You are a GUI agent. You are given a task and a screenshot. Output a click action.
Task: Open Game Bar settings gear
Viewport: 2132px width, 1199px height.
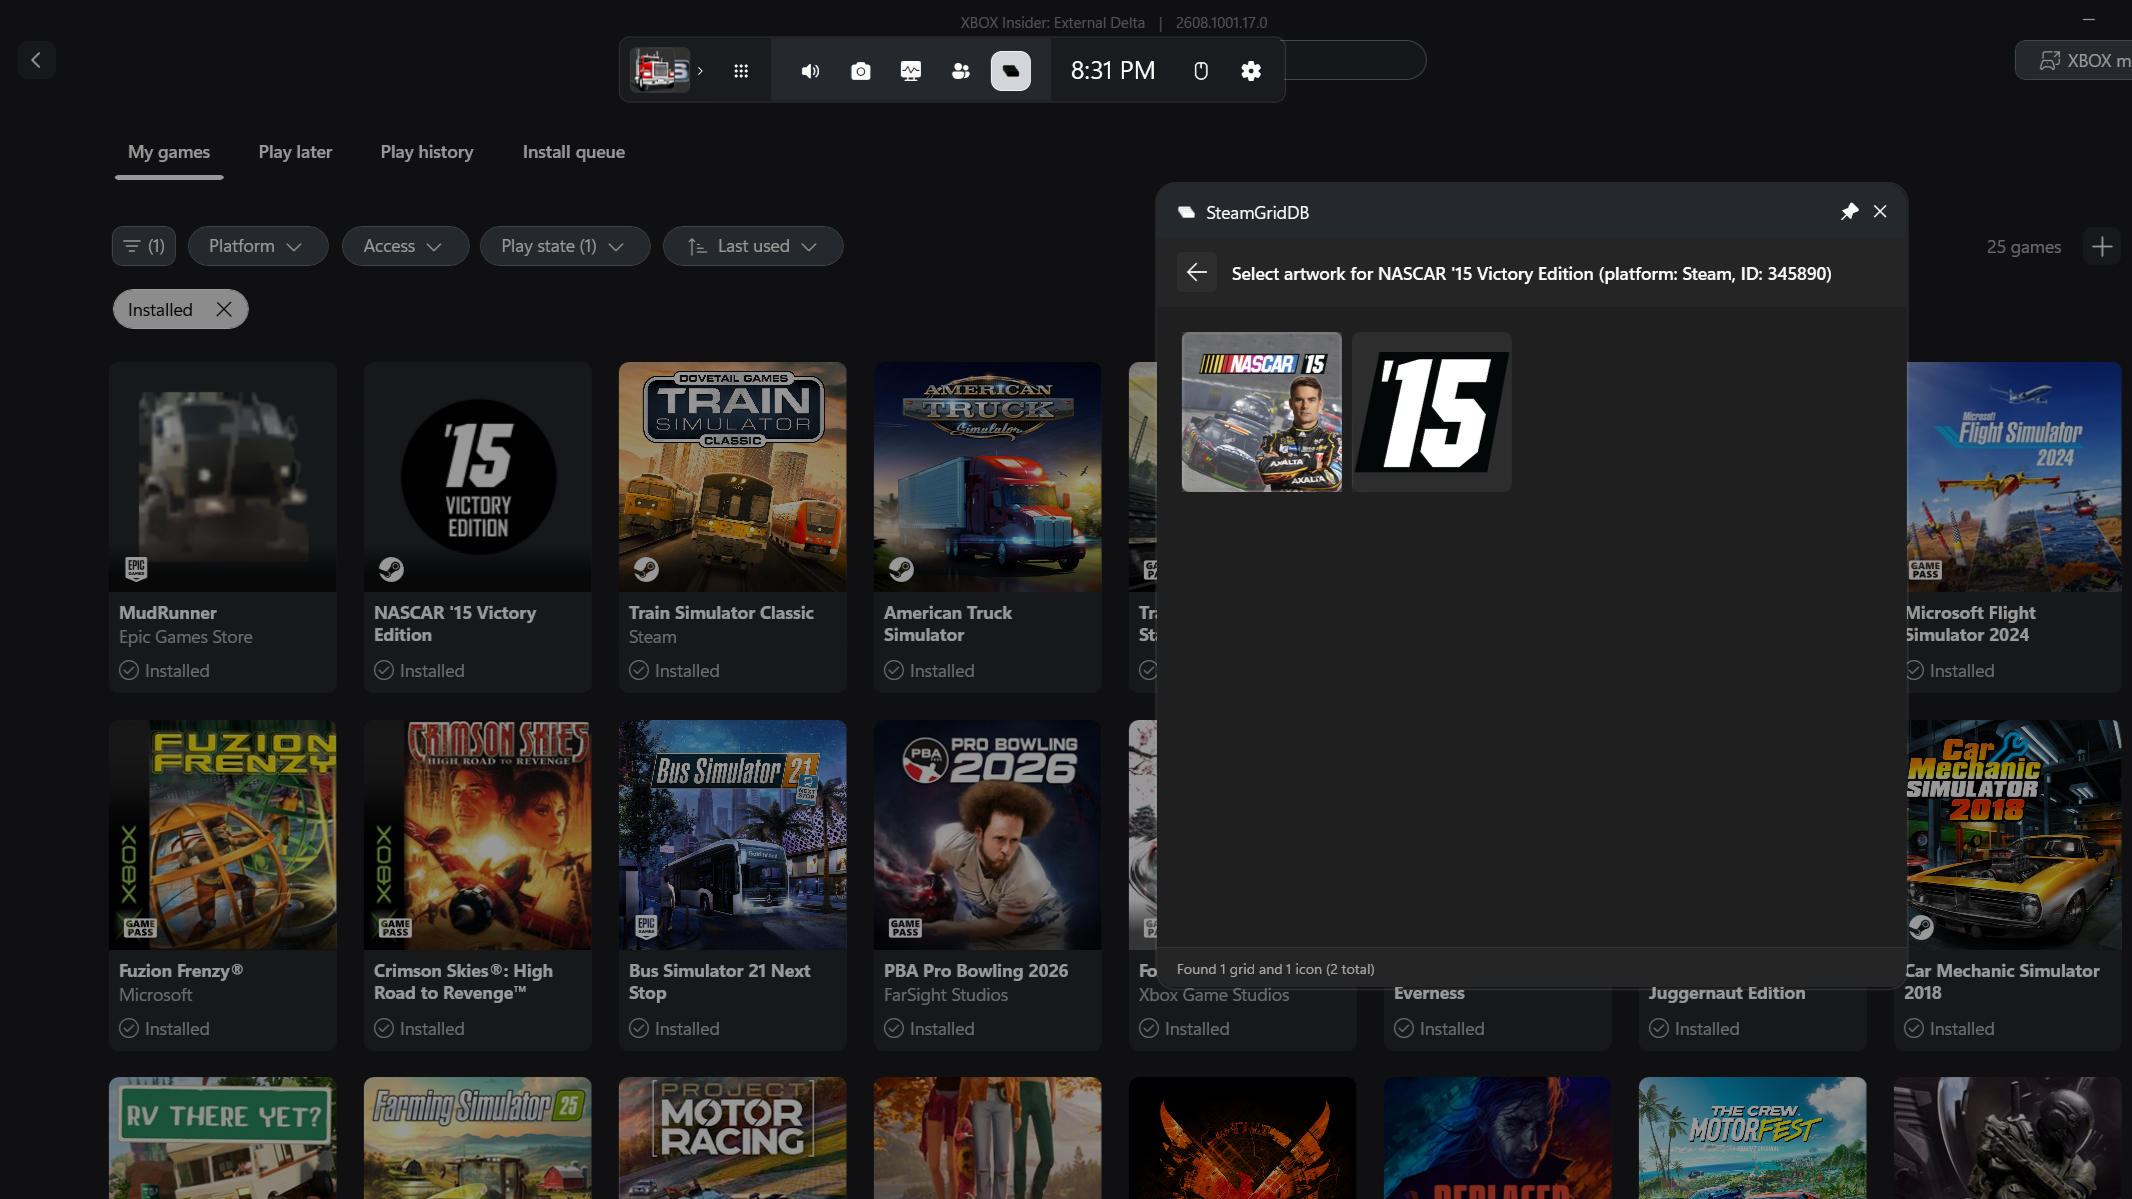click(x=1250, y=71)
